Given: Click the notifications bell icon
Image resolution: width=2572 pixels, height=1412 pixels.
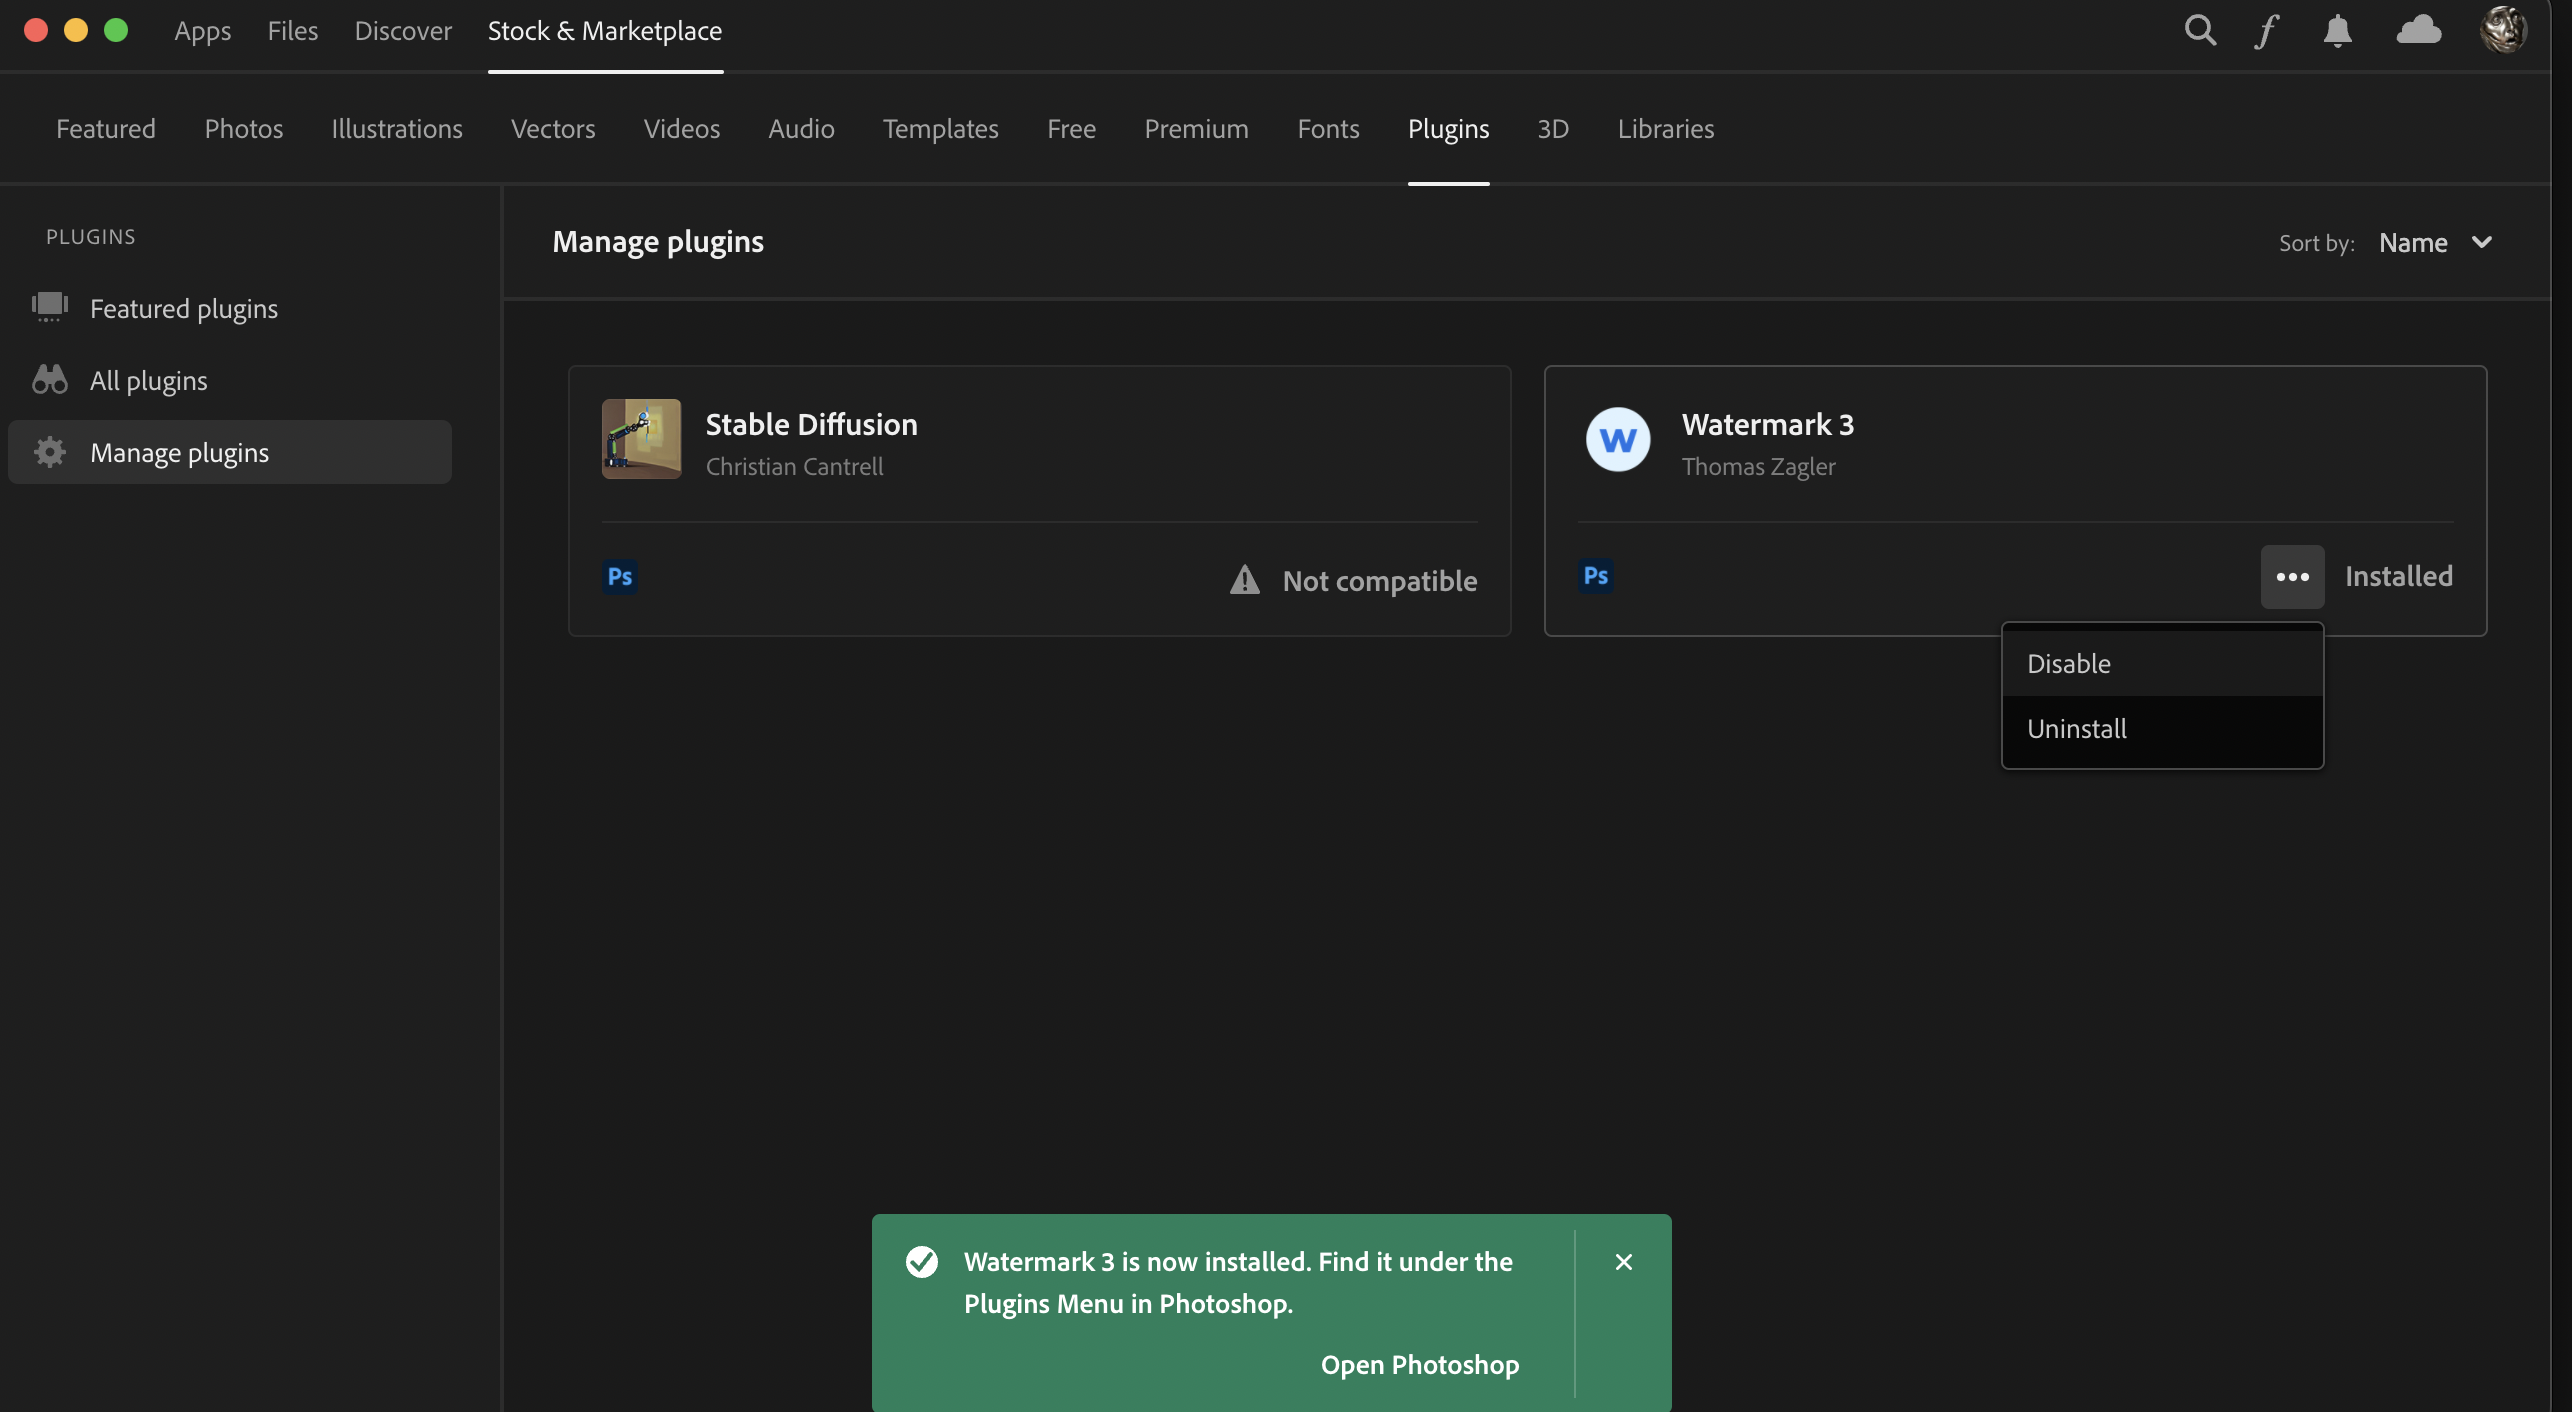Looking at the screenshot, I should 2337,31.
